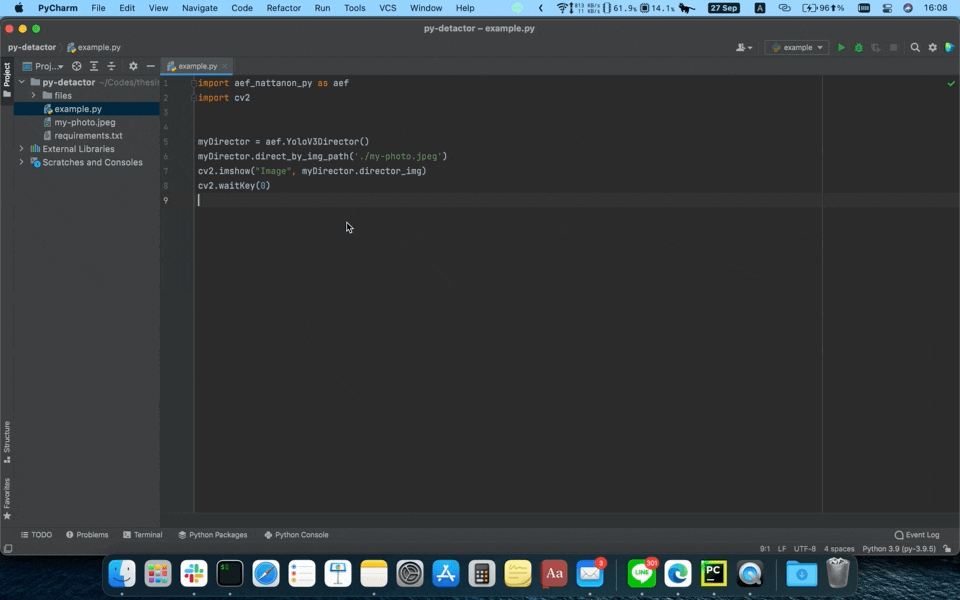Close the example.py editor tab
960x600 pixels.
click(x=225, y=66)
